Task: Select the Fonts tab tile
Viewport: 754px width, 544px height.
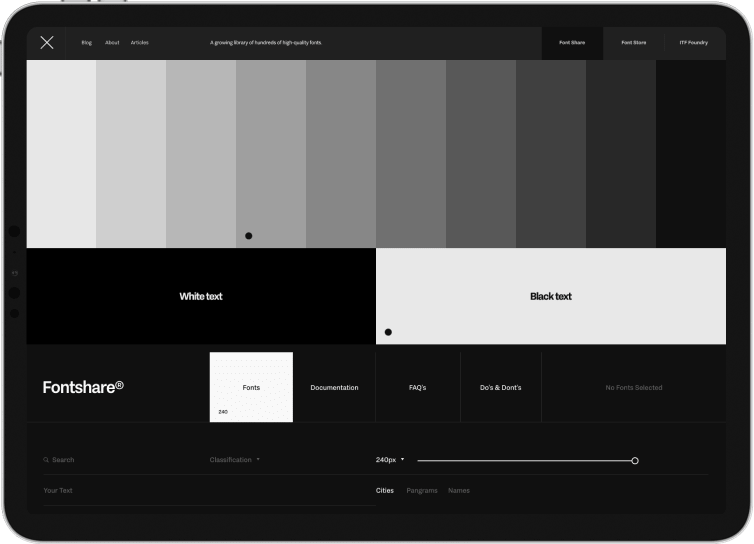Action: [x=251, y=387]
